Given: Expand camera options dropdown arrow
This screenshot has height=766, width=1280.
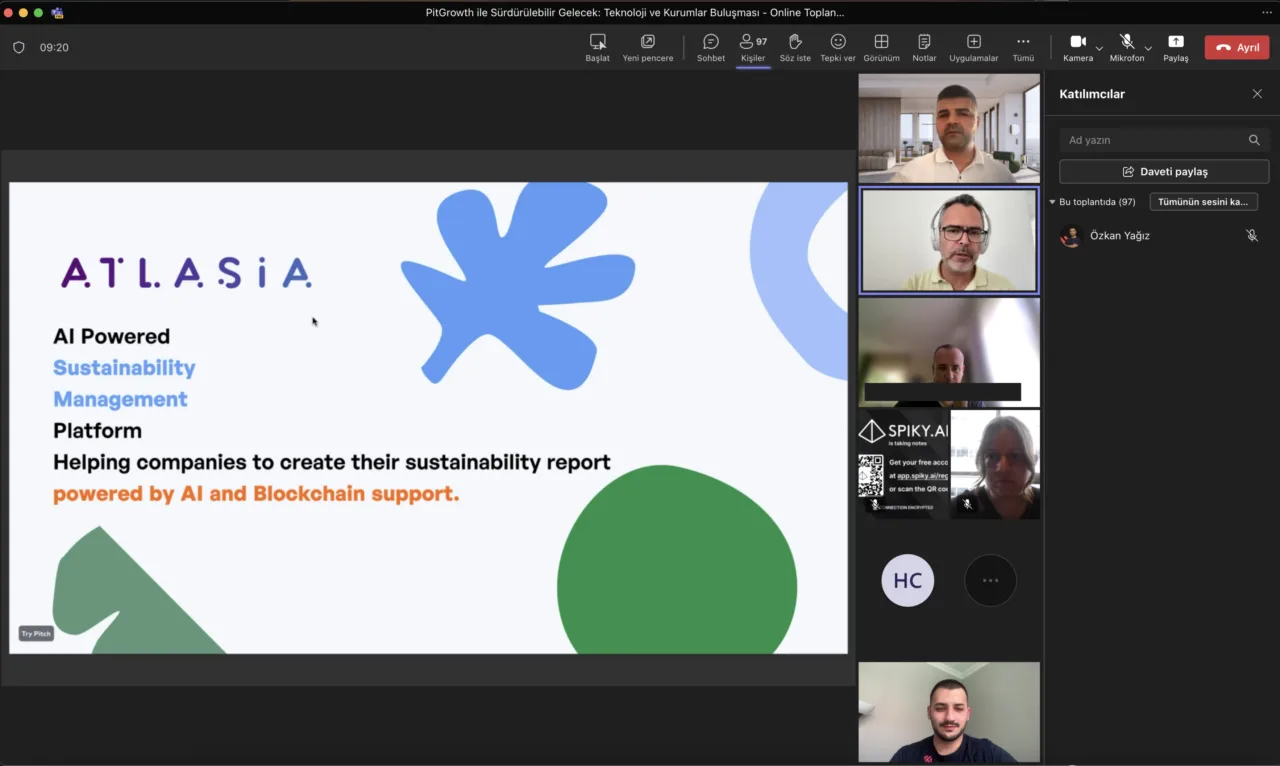Looking at the screenshot, I should [1100, 48].
